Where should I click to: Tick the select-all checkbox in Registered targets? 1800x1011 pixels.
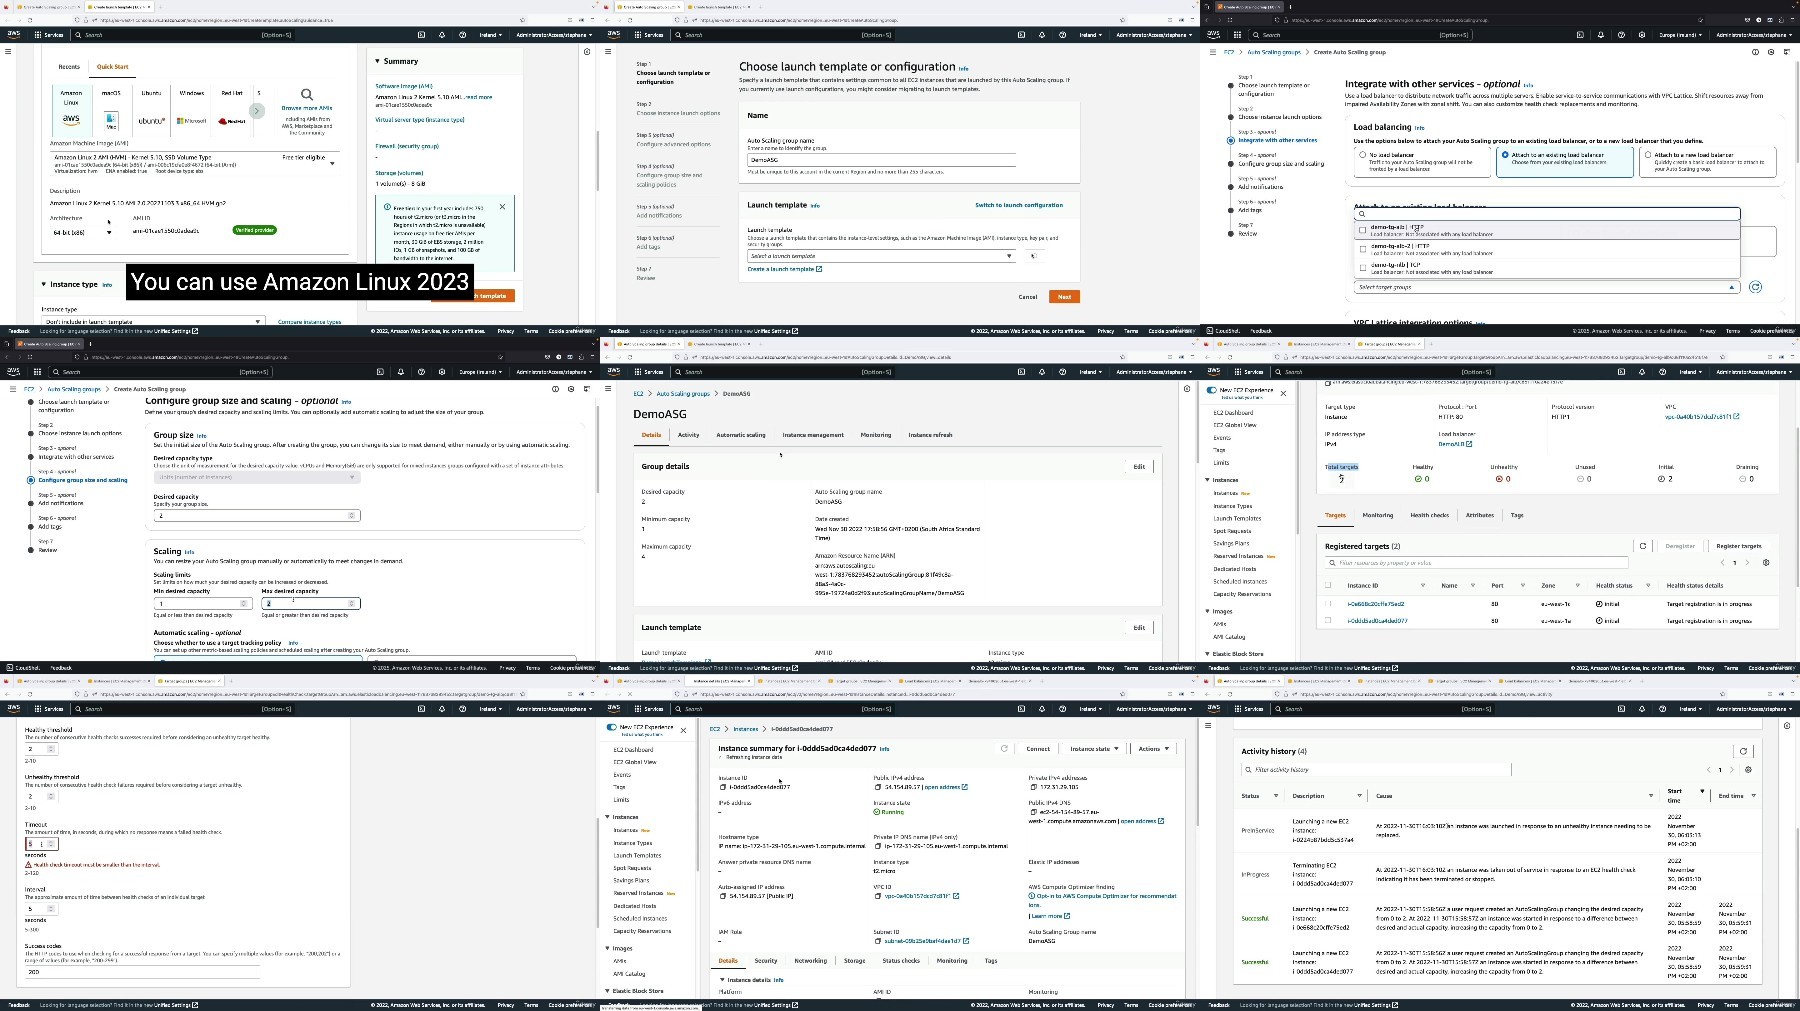(1328, 586)
